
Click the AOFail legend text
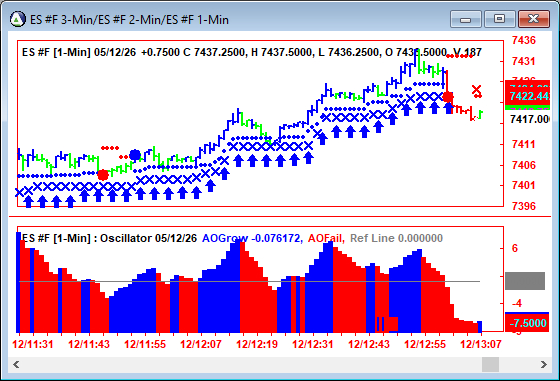326,238
